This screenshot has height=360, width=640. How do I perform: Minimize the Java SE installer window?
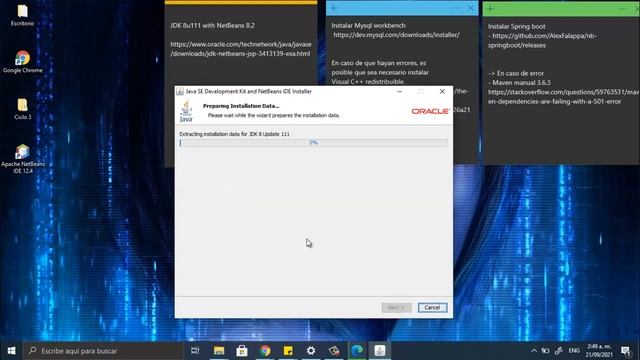click(400, 91)
